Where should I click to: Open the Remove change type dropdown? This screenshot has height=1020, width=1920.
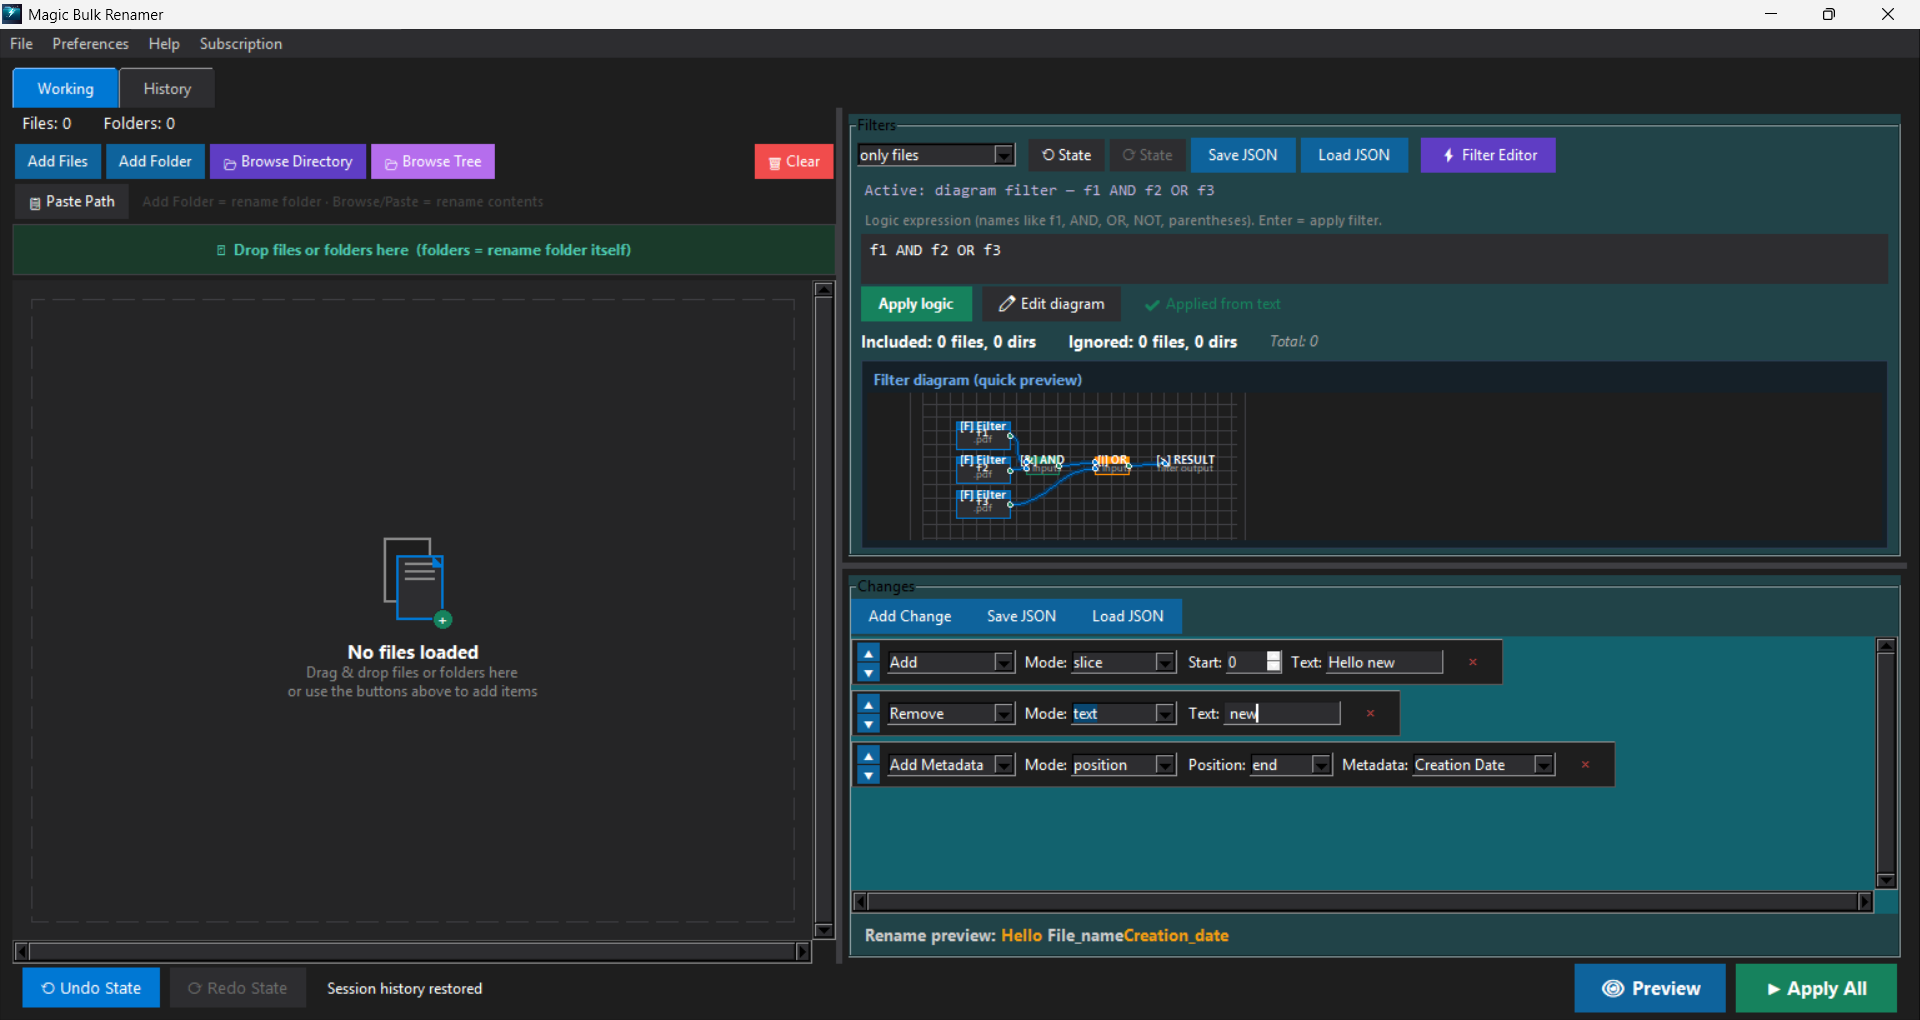coord(1004,713)
